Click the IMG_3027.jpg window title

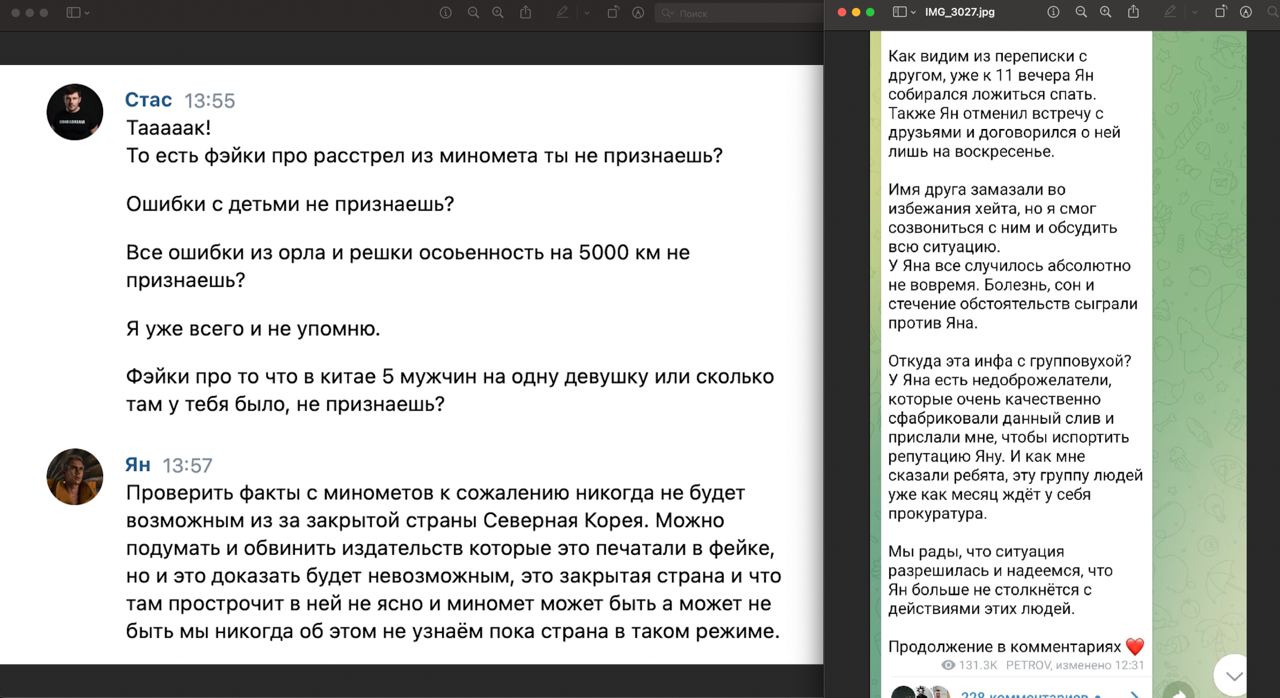960,12
